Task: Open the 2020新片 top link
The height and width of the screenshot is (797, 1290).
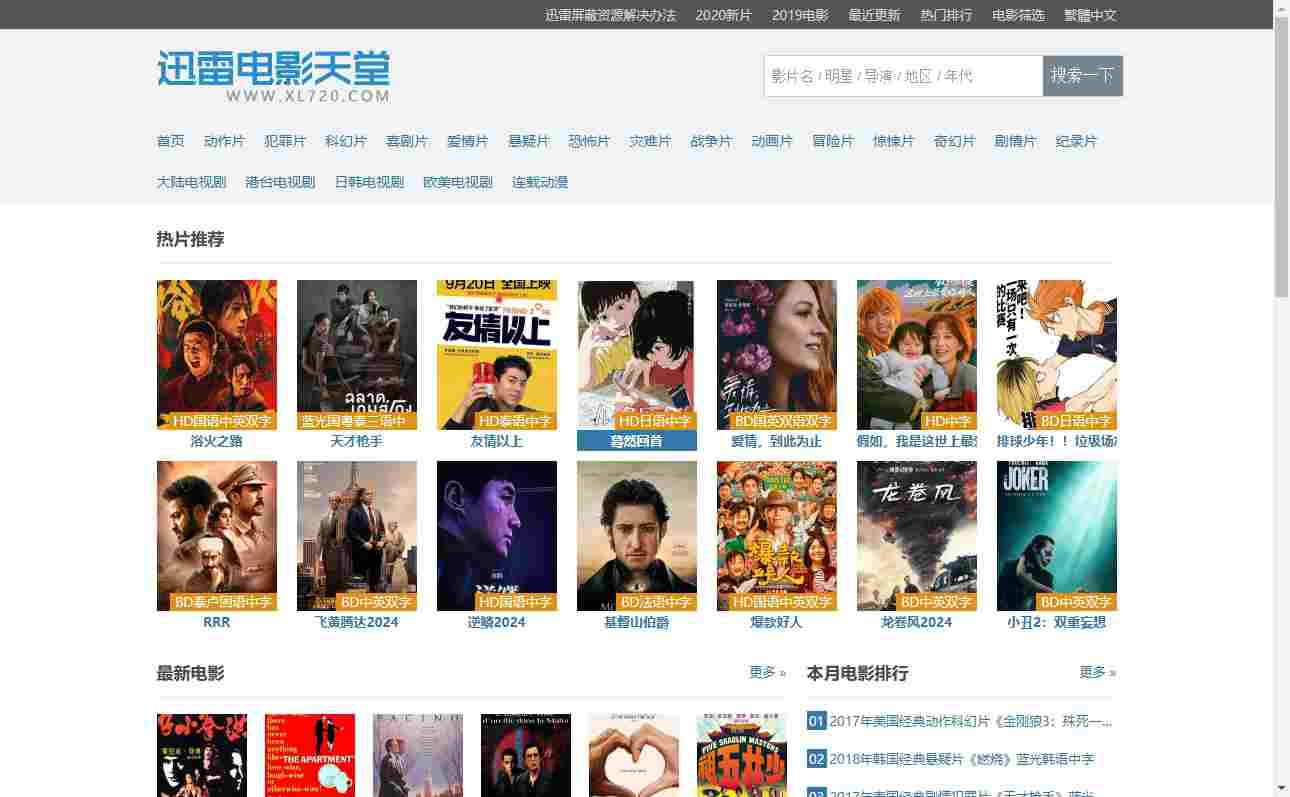Action: (724, 15)
